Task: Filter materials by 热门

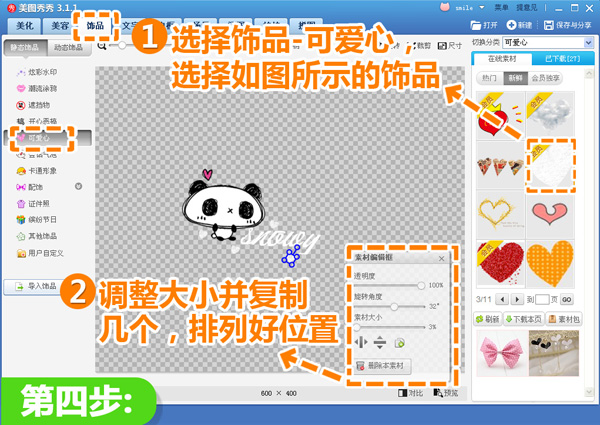Action: pyautogui.click(x=489, y=78)
